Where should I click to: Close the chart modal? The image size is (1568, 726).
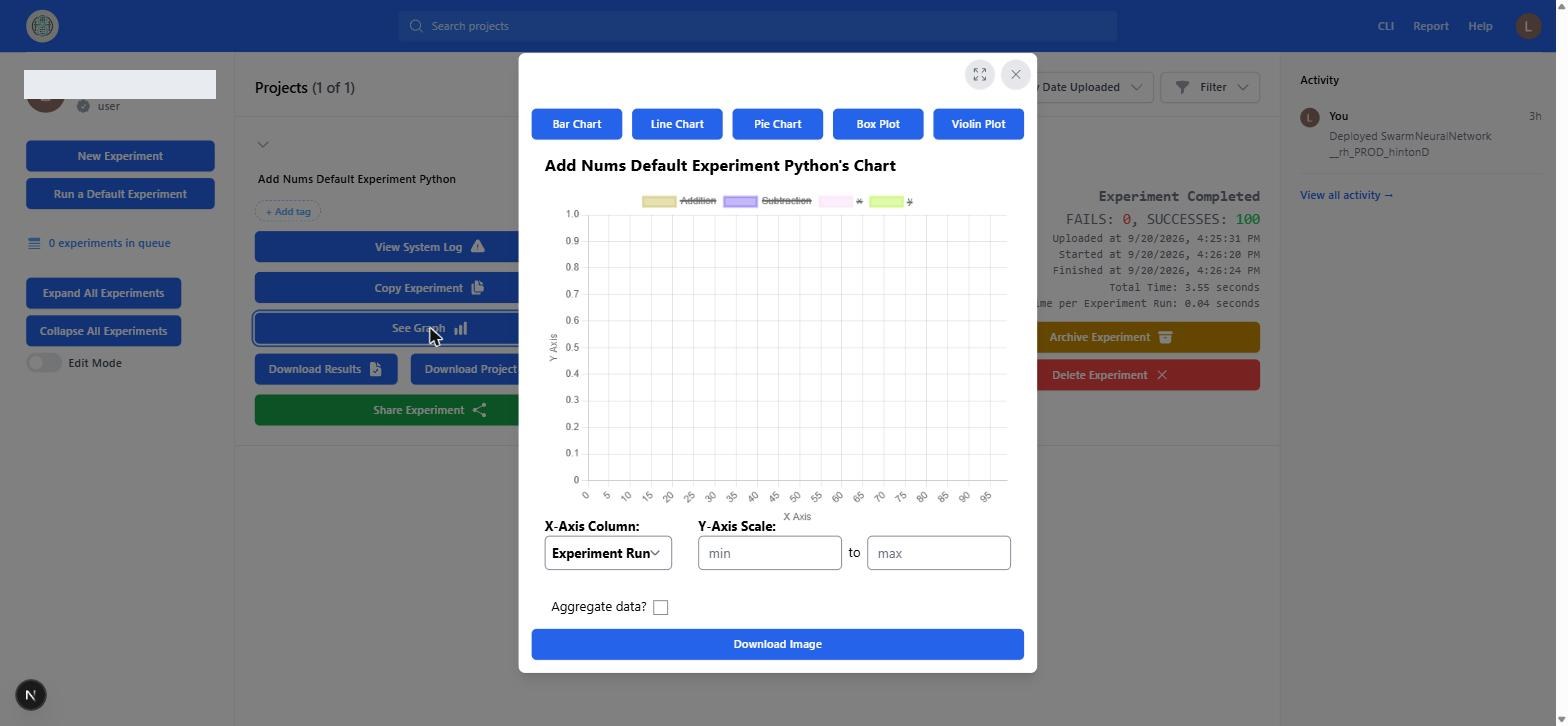click(1016, 75)
